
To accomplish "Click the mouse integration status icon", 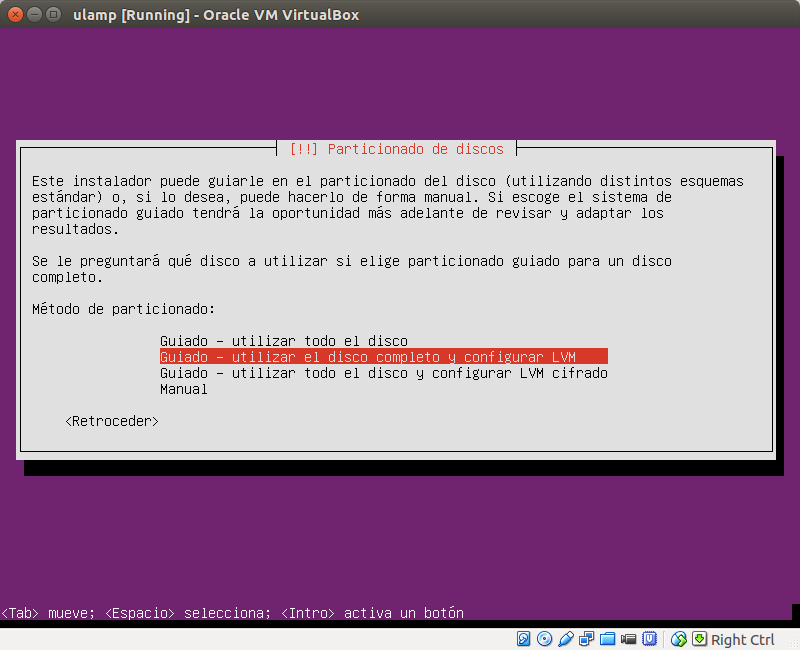I will tap(678, 638).
